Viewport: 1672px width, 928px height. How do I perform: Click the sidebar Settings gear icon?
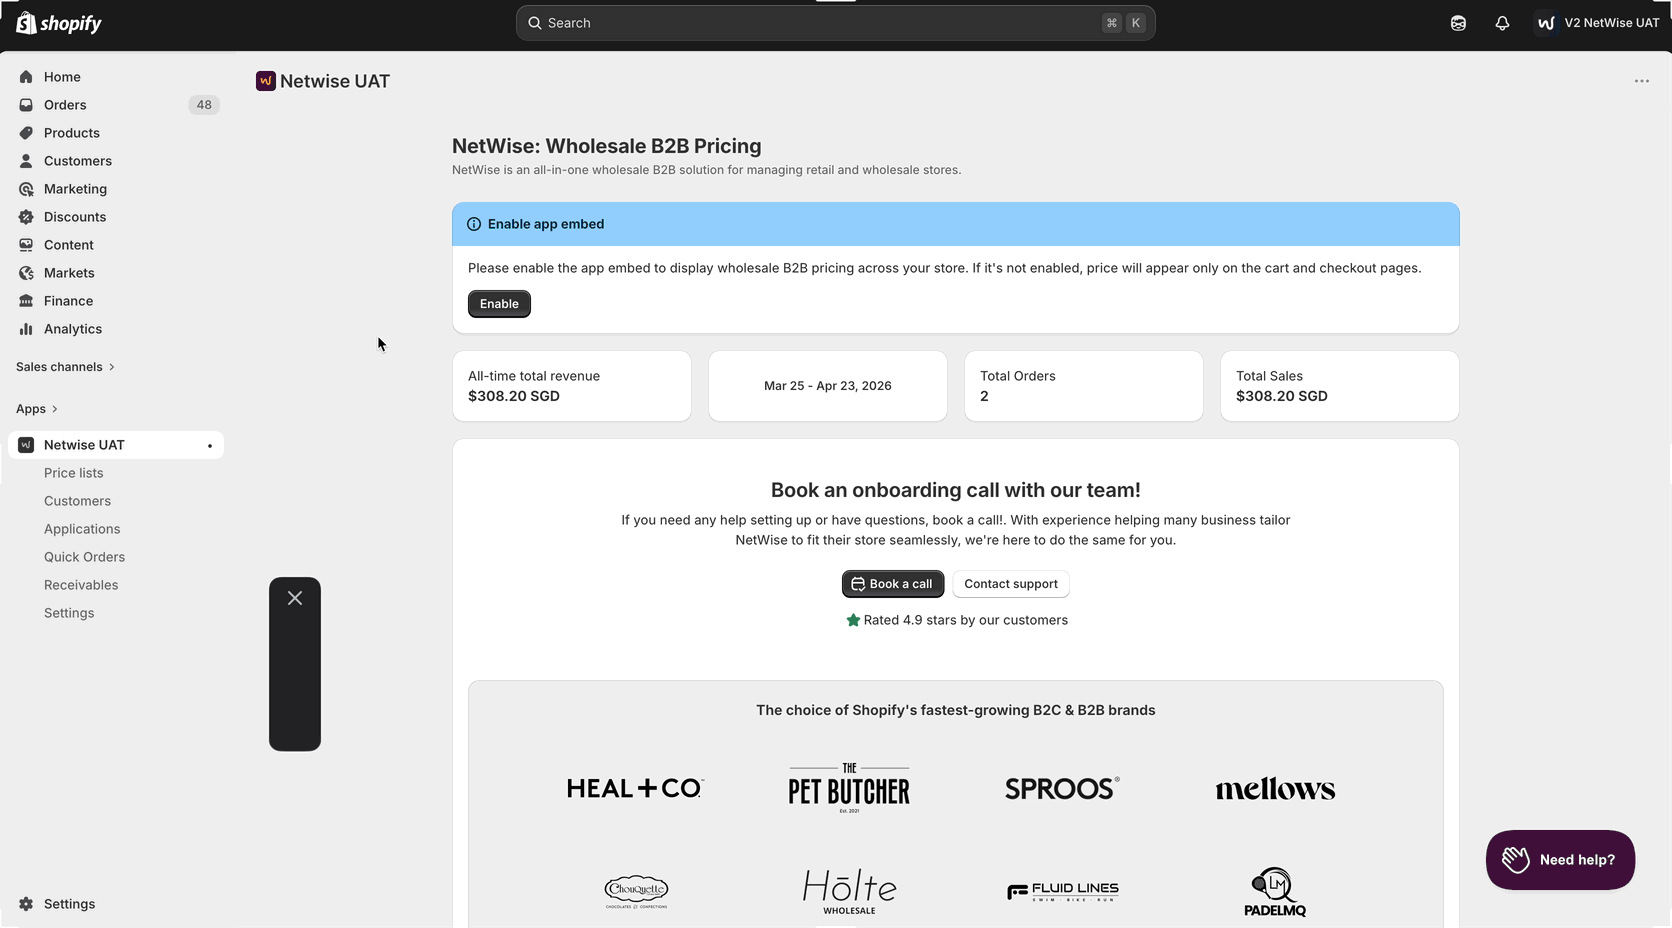[x=26, y=904]
